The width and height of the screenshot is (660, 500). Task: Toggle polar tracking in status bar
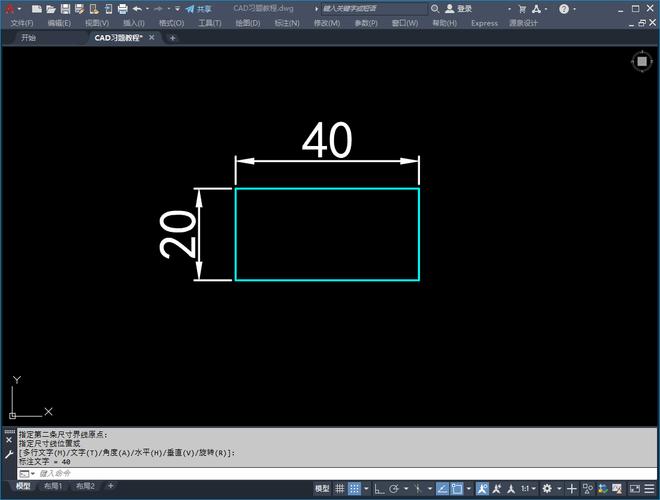coord(394,489)
